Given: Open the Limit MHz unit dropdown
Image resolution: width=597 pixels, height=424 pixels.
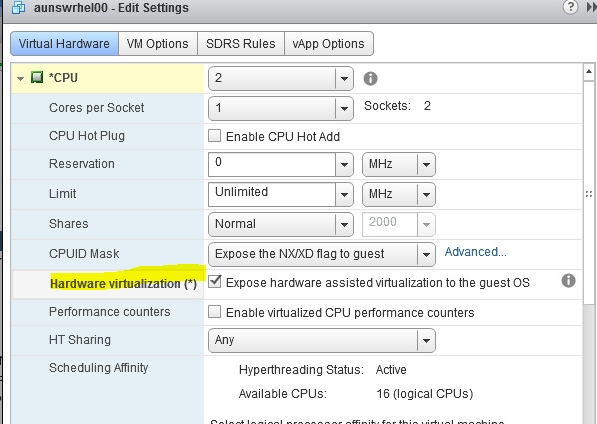Looking at the screenshot, I should point(399,194).
